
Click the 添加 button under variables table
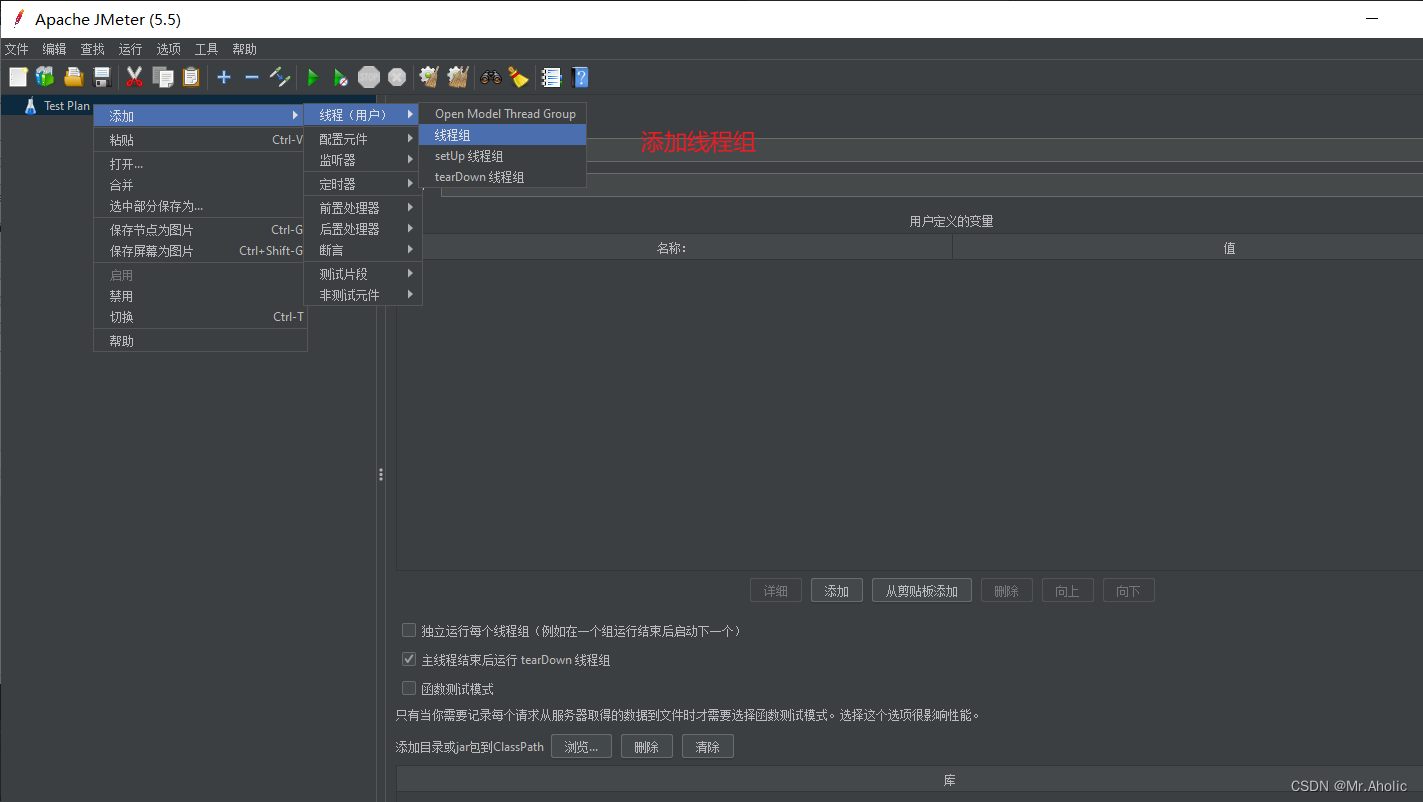pyautogui.click(x=837, y=591)
